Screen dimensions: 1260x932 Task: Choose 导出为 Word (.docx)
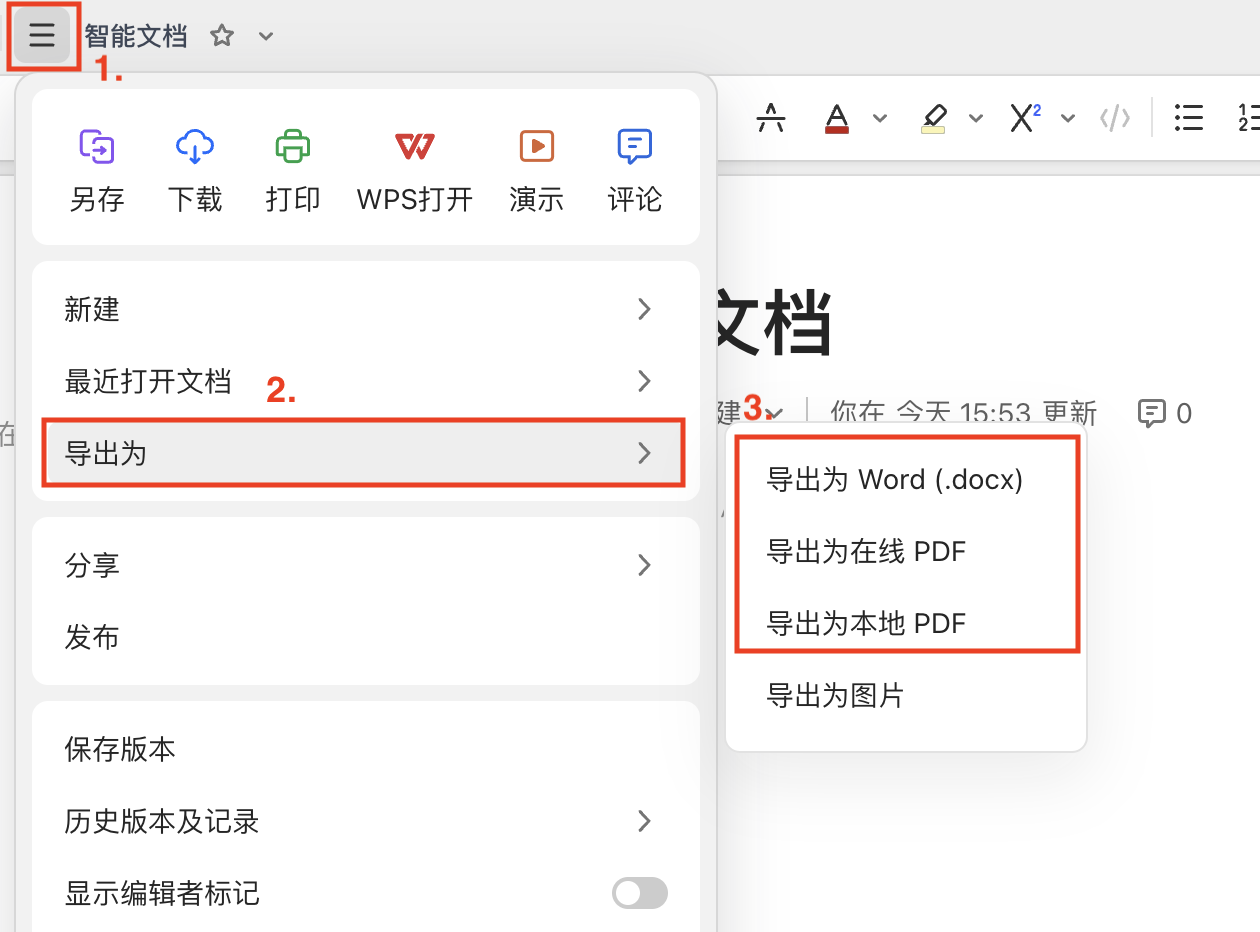coord(905,480)
